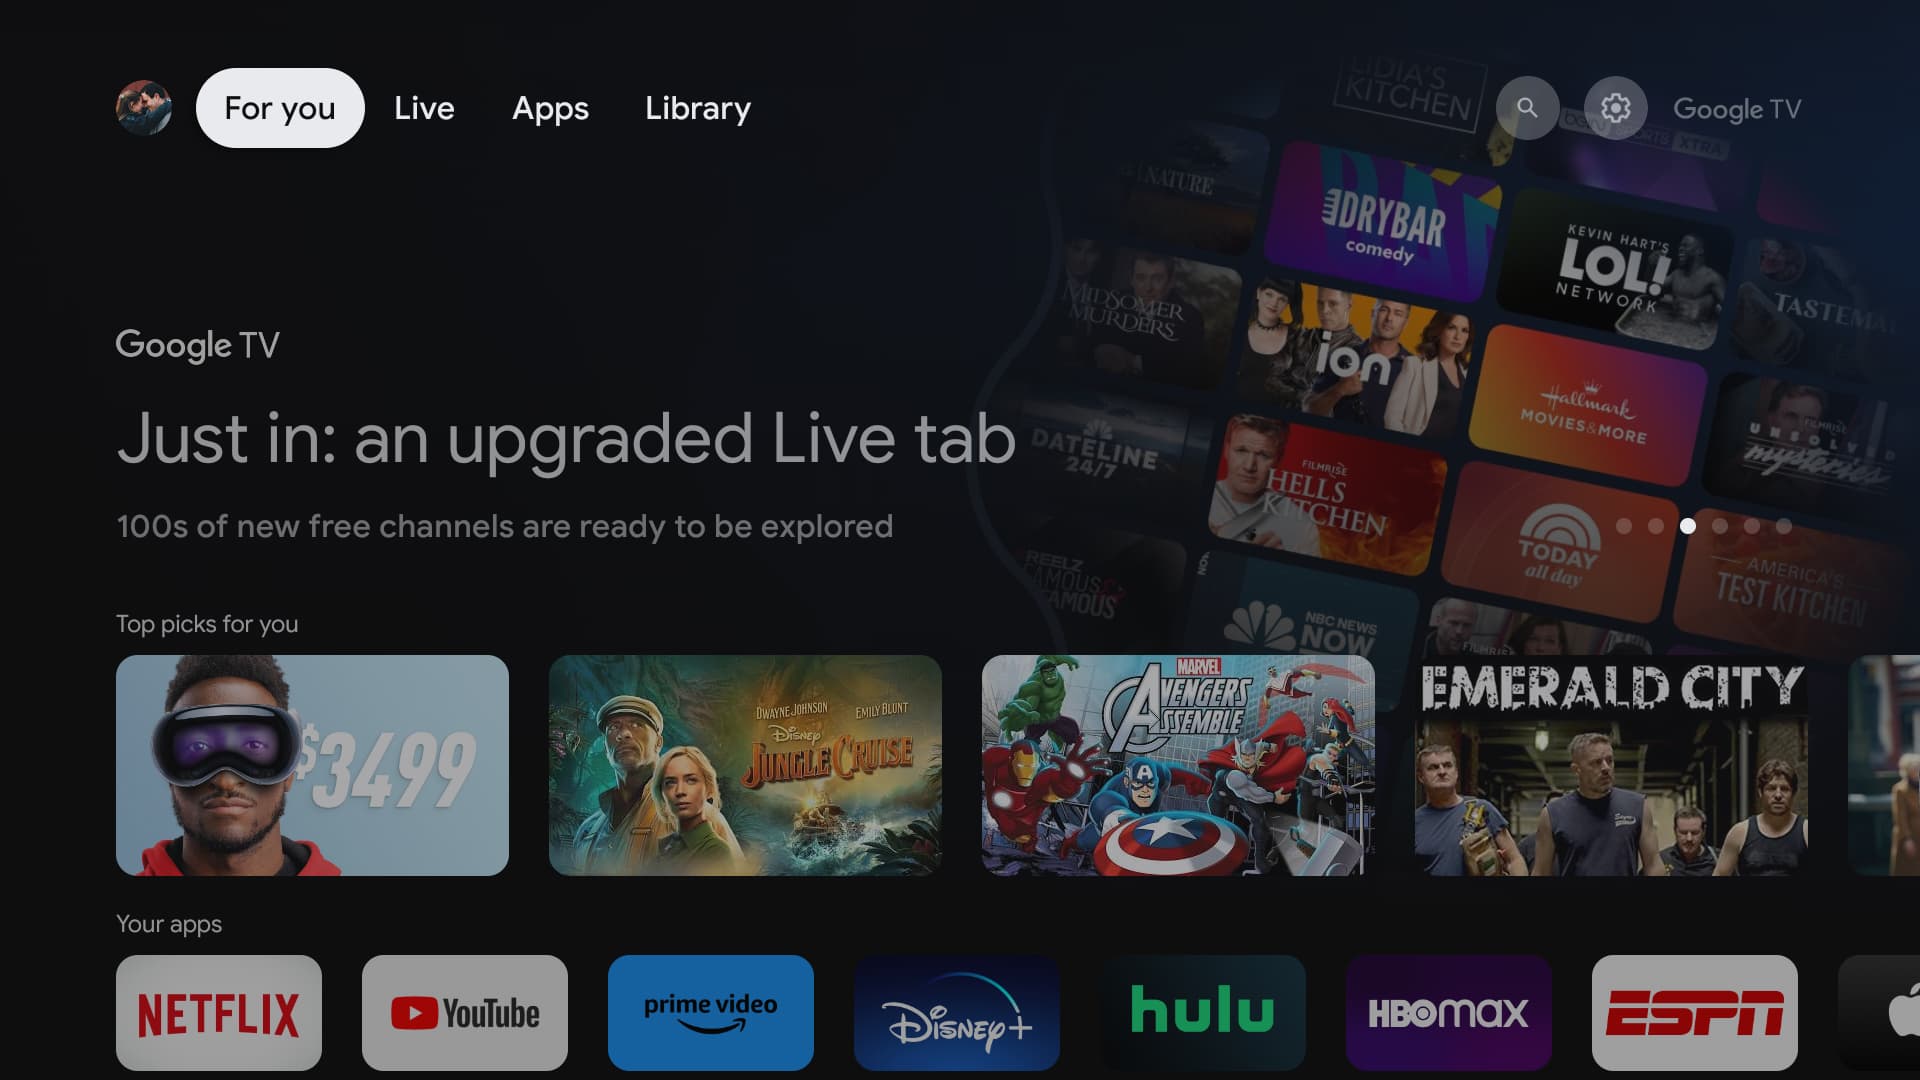Select Avengers Assemble thumbnail

click(x=1178, y=764)
